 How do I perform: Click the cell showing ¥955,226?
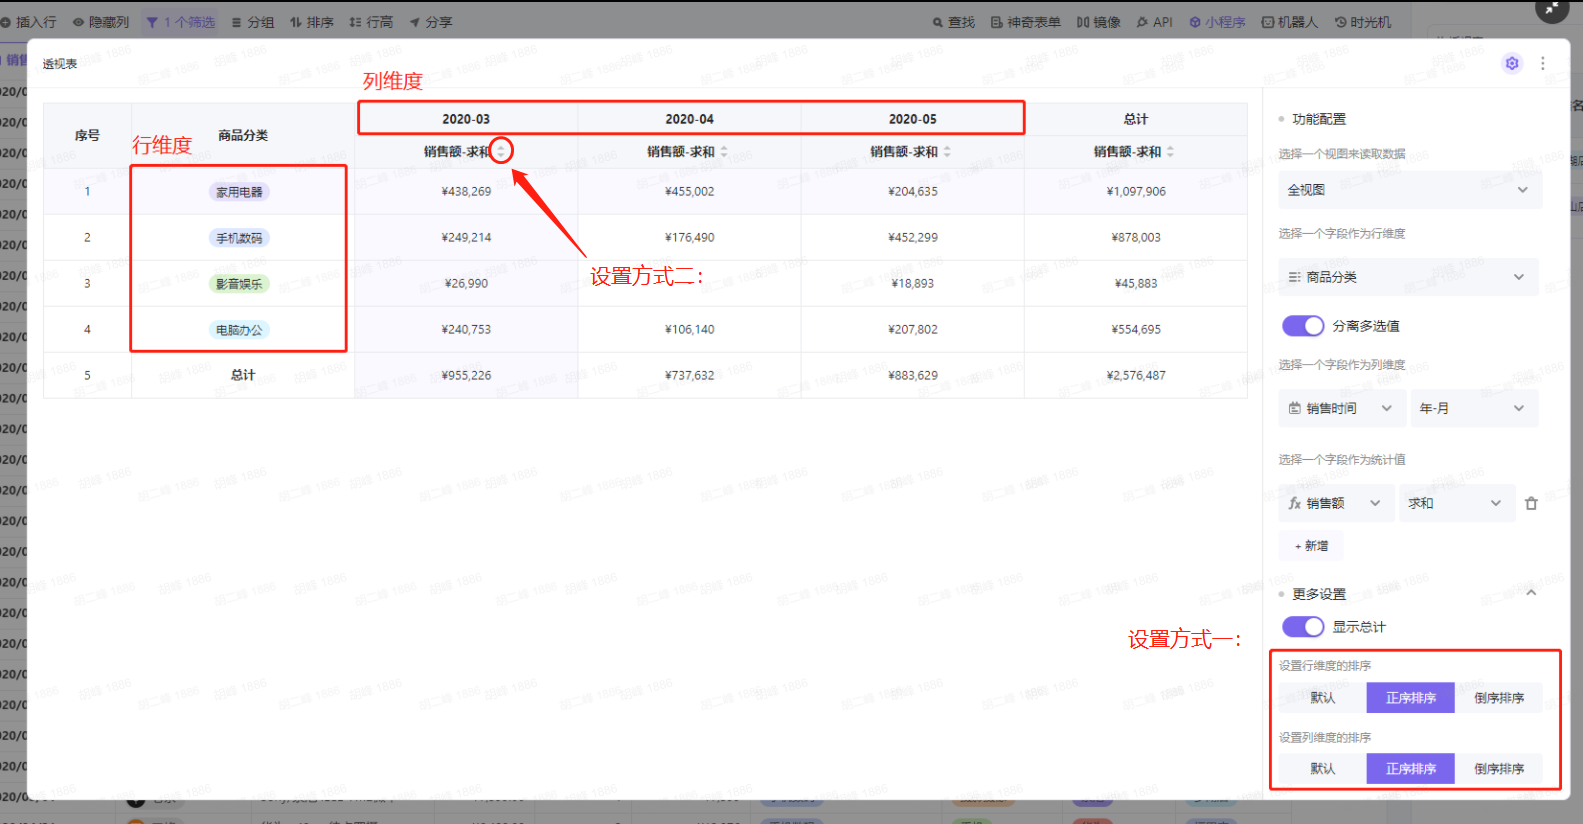tap(466, 376)
